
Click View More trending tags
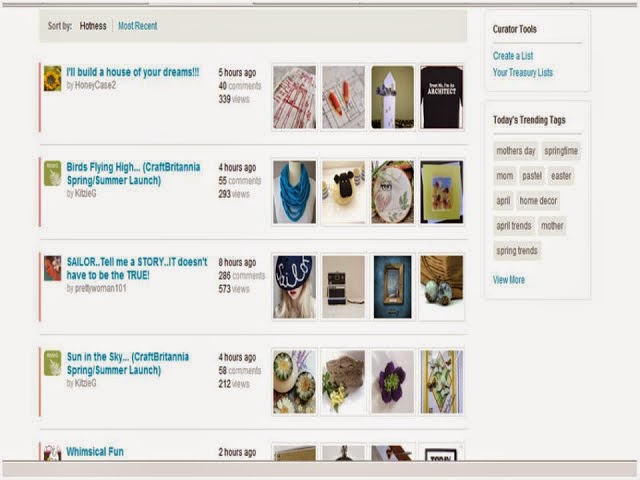click(509, 280)
